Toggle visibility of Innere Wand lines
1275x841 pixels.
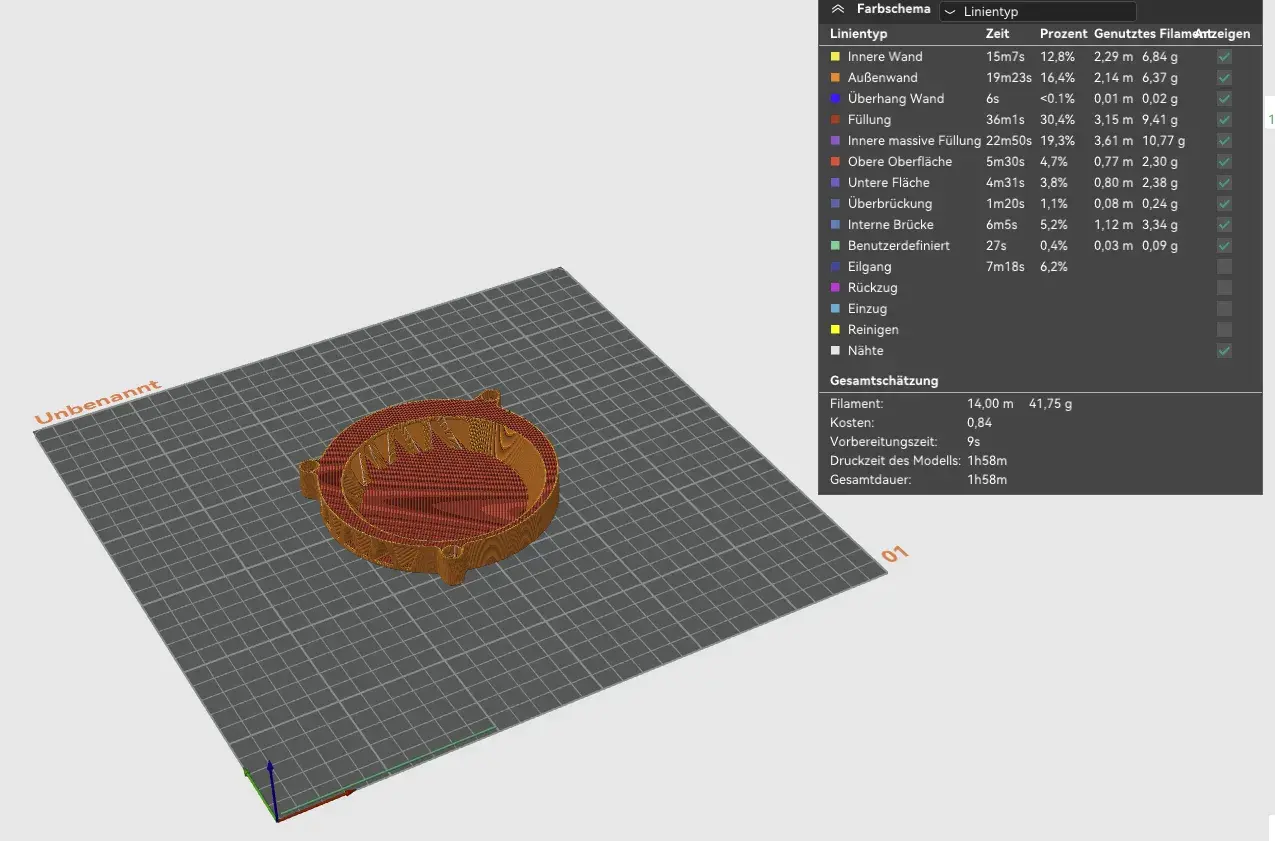(x=1224, y=57)
